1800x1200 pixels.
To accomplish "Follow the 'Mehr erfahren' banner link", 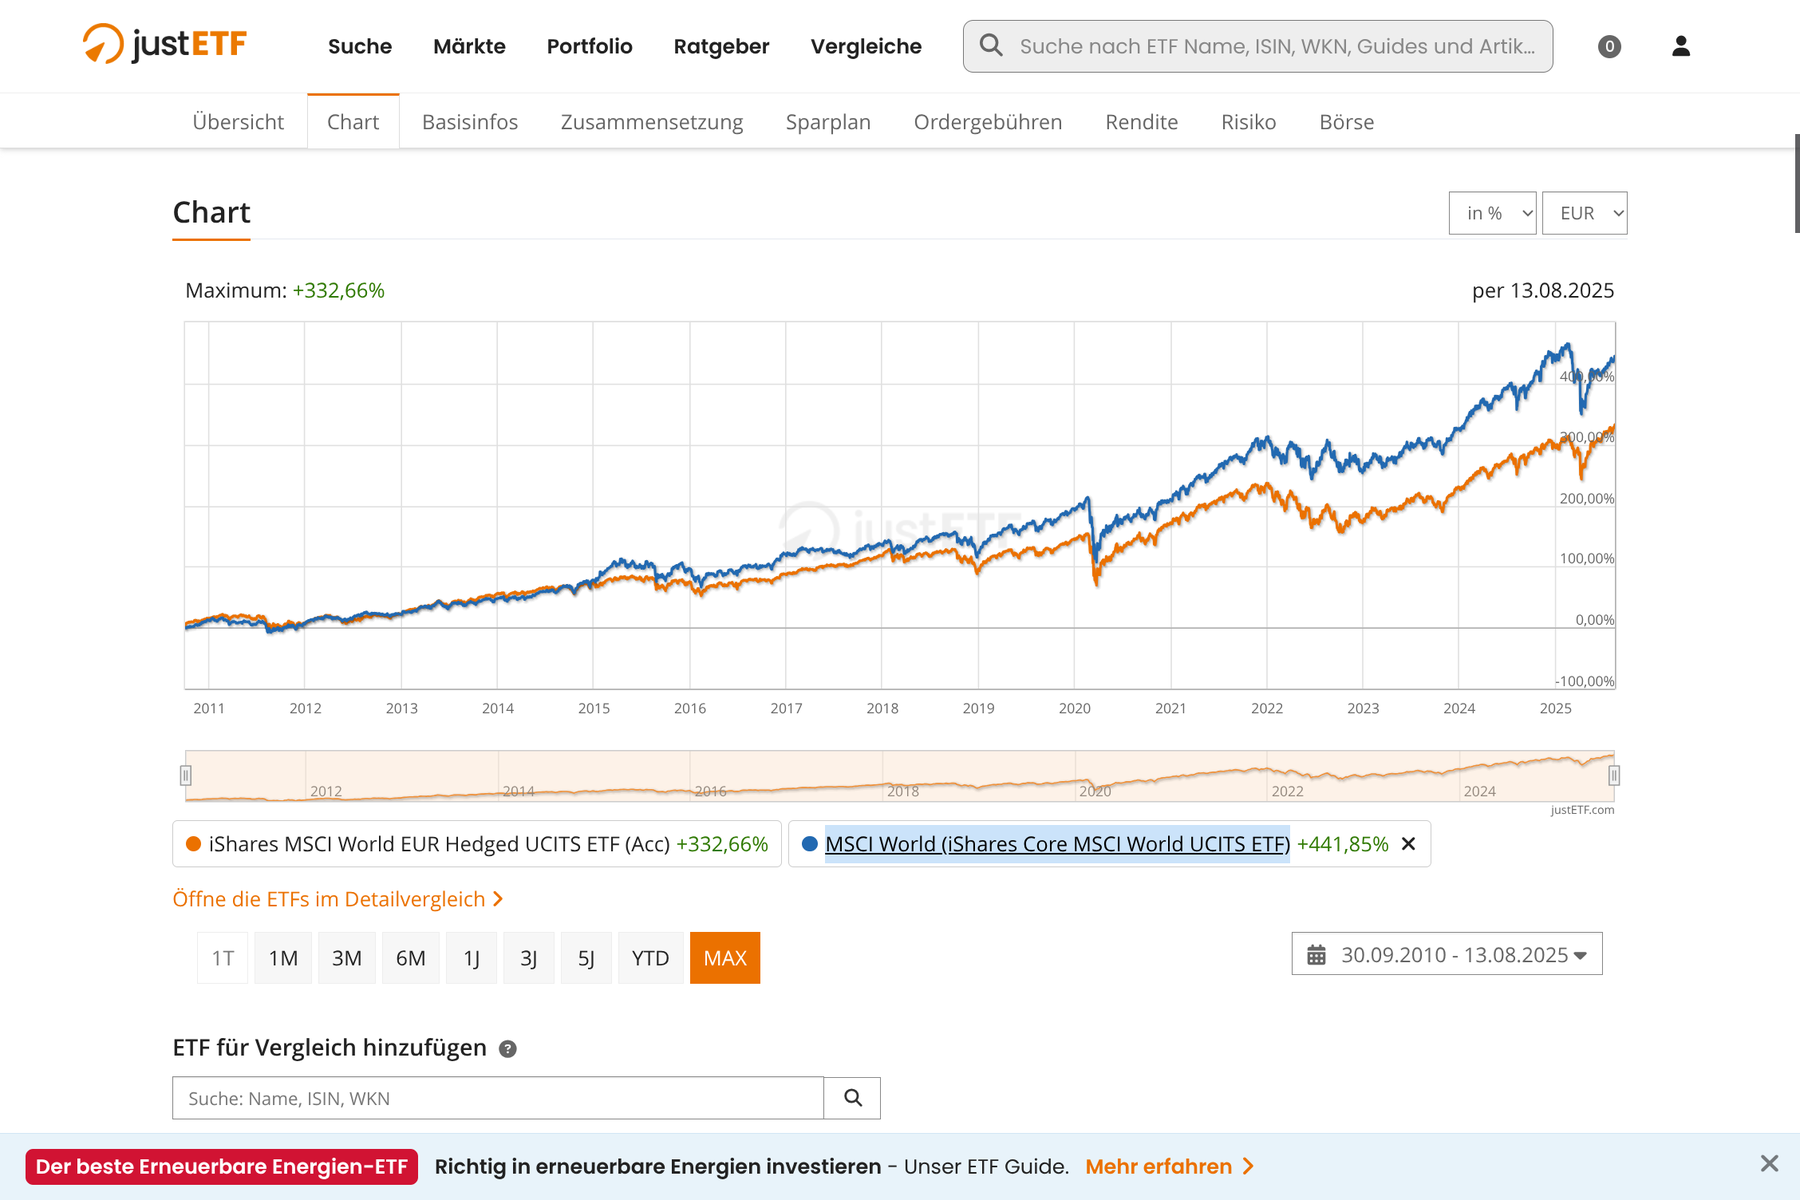I will coord(1169,1166).
